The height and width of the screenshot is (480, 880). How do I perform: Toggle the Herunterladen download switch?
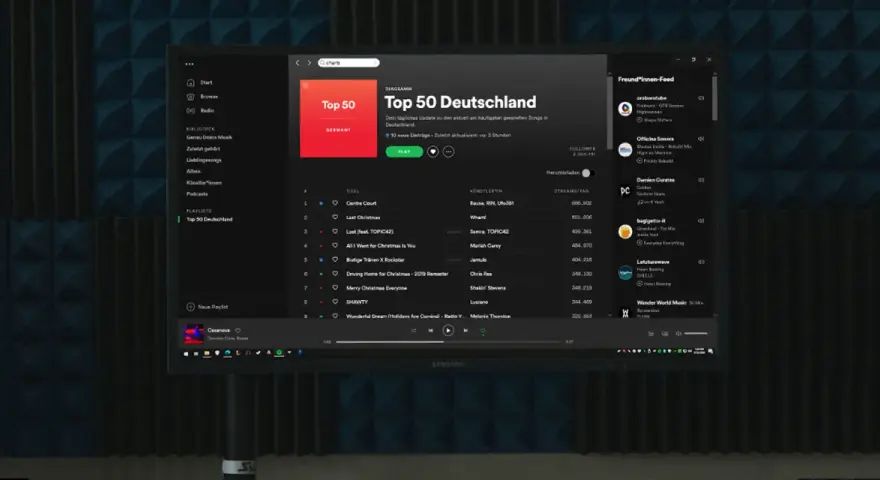(587, 173)
